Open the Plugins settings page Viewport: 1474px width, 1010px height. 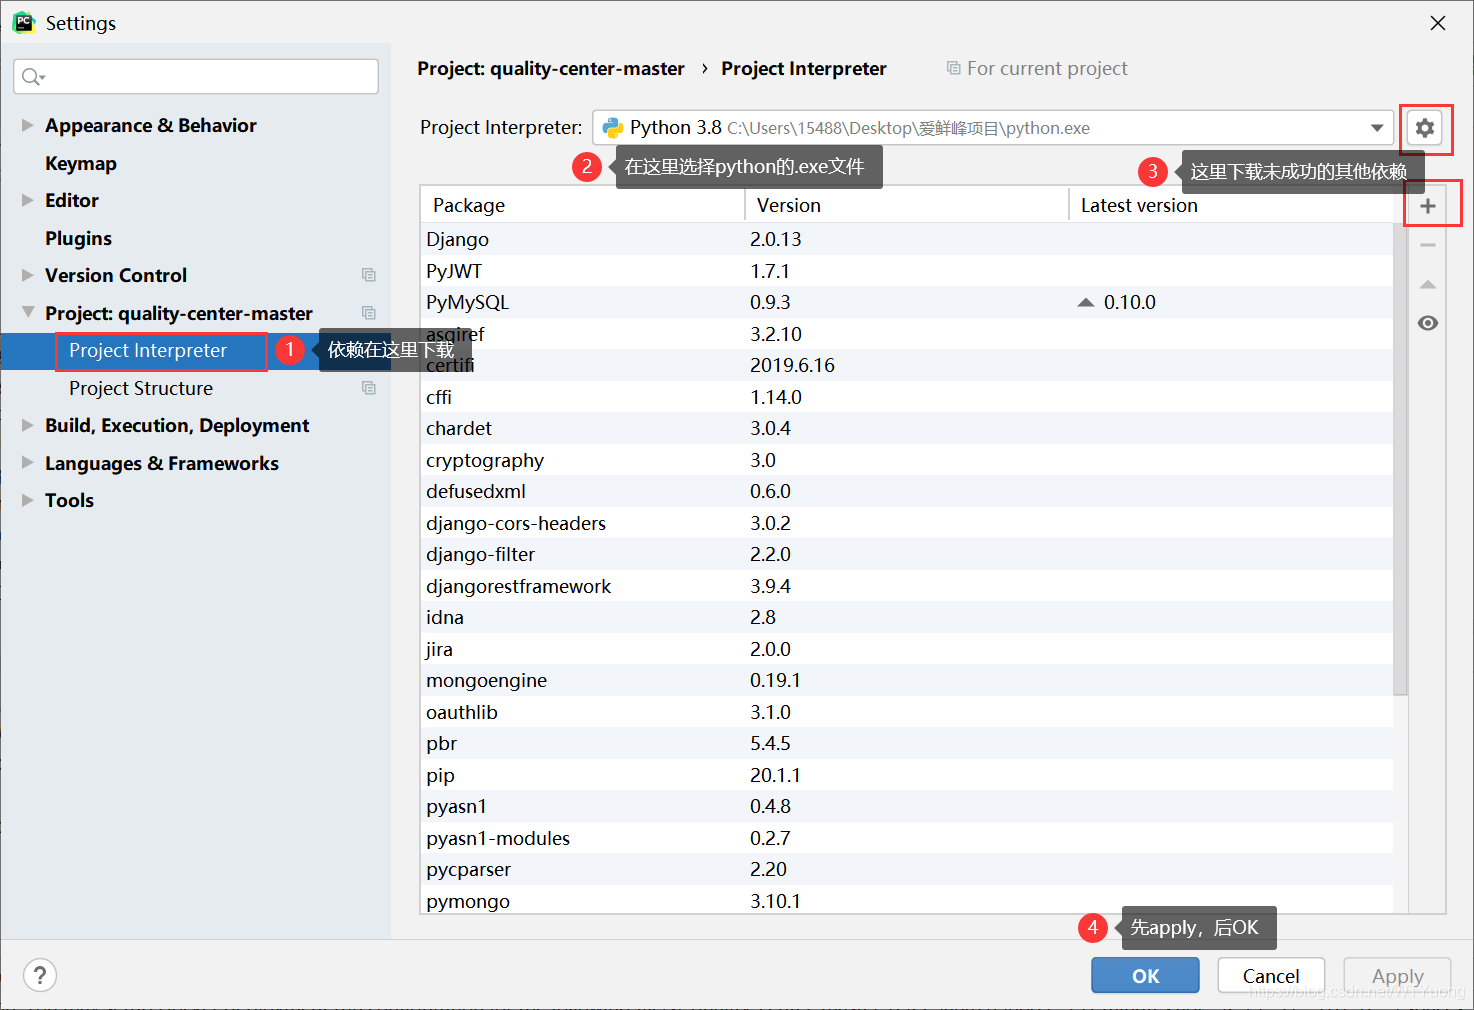tap(78, 238)
